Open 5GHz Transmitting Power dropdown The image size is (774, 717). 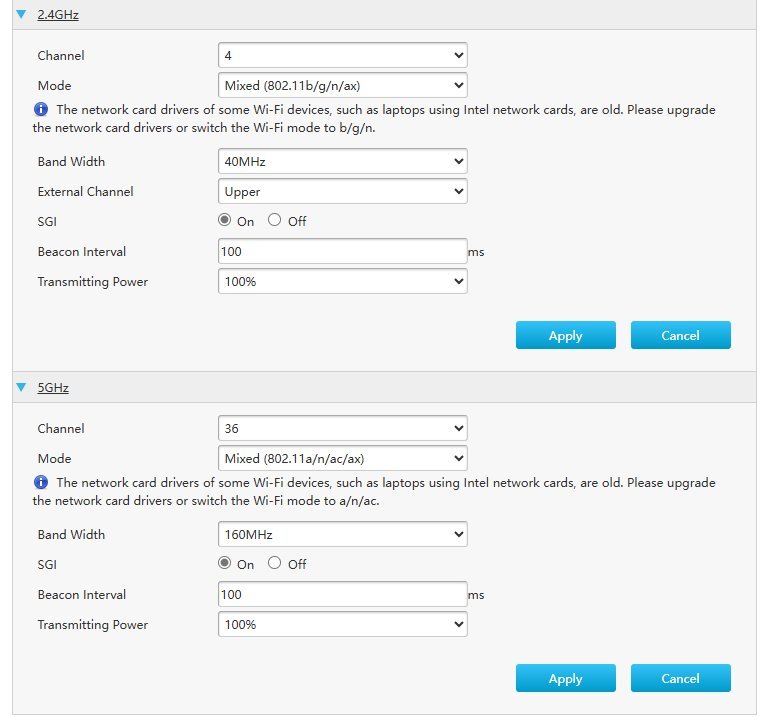(342, 624)
